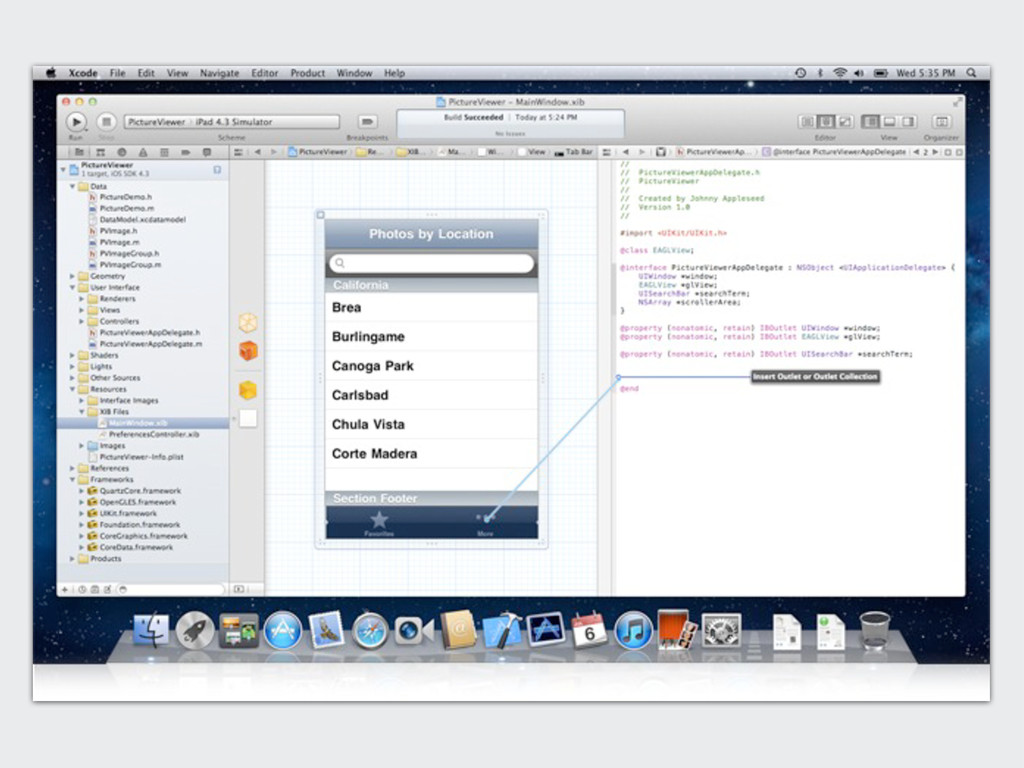This screenshot has height=768, width=1024.
Task: Click the search field in the iPhone view
Action: (431, 263)
